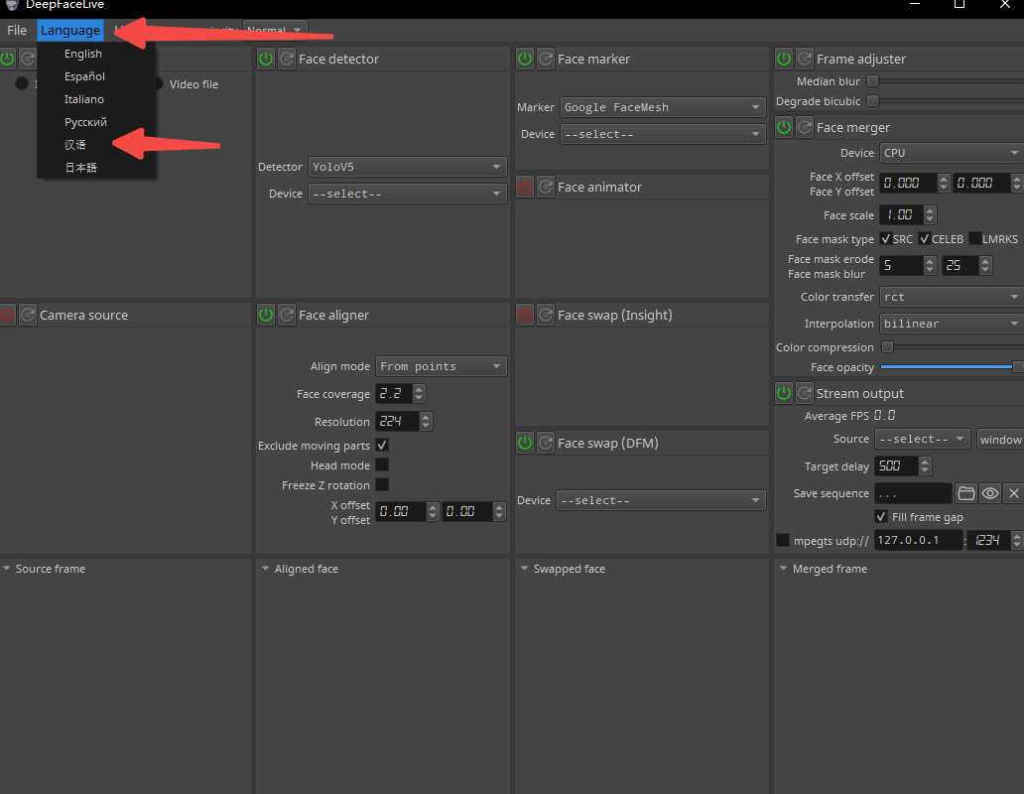Click the Face detector power icon
This screenshot has width=1024, height=794.
266,59
